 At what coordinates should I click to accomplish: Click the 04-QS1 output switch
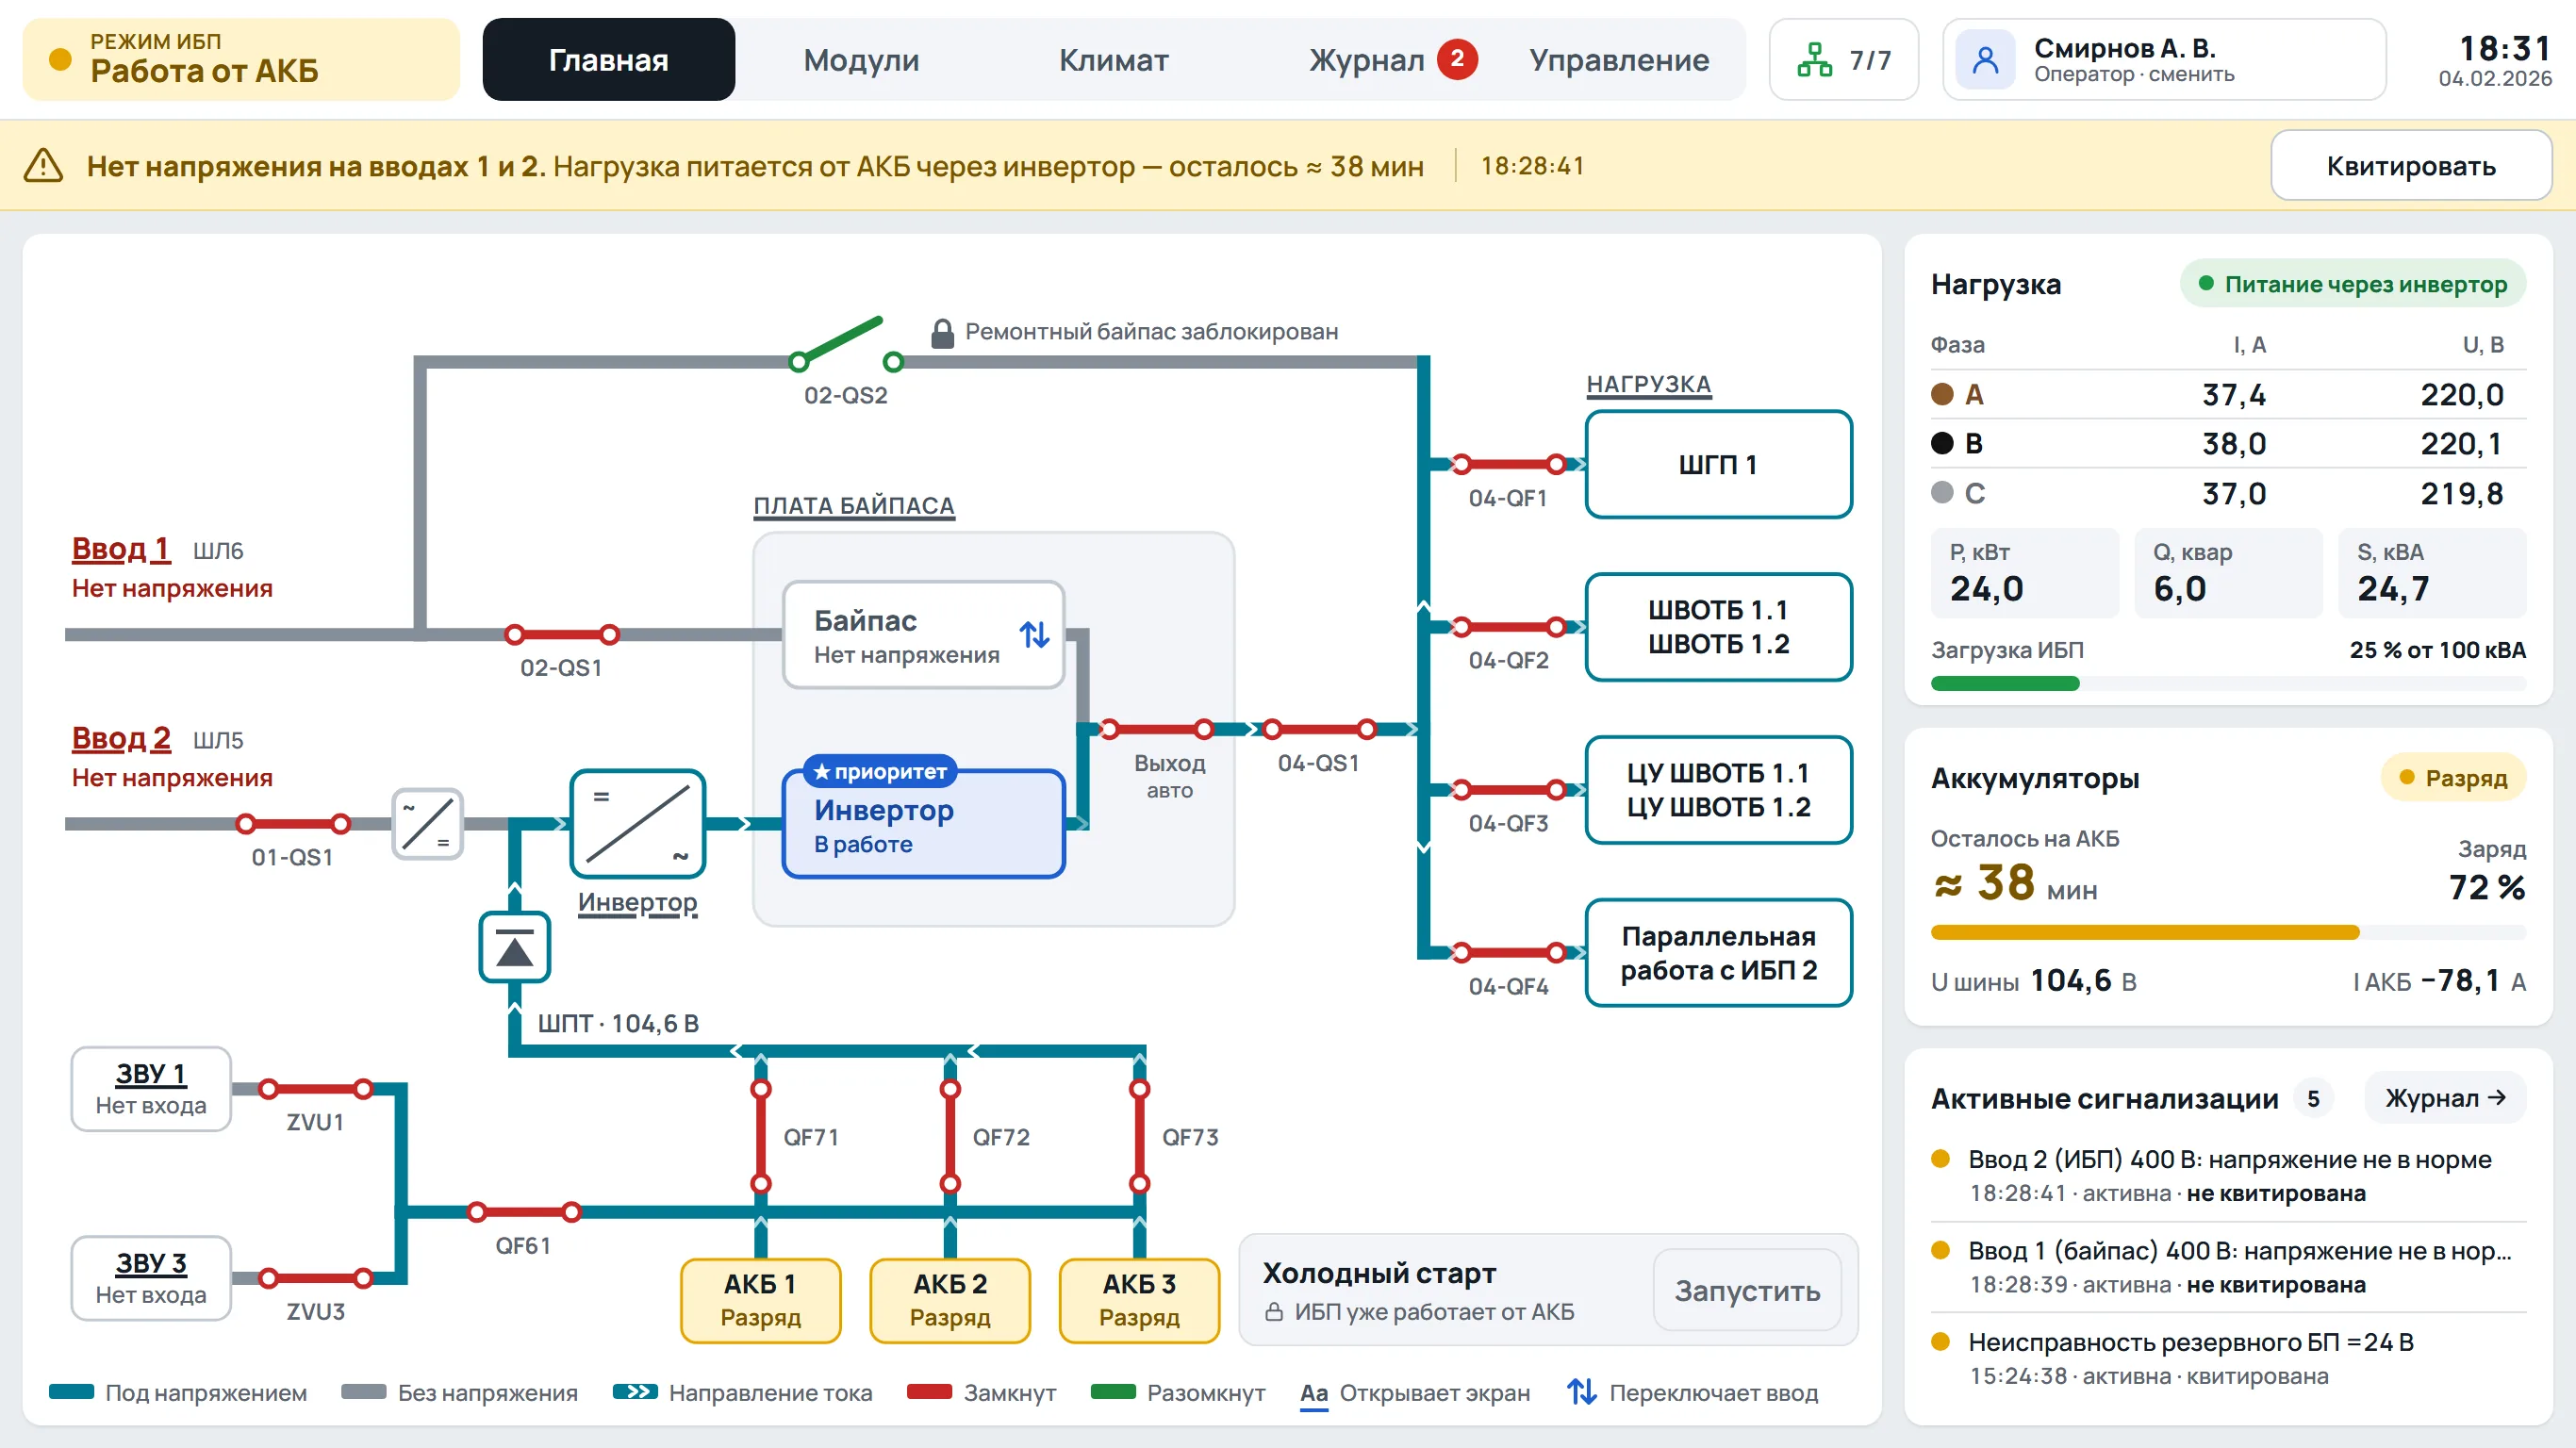[1319, 729]
